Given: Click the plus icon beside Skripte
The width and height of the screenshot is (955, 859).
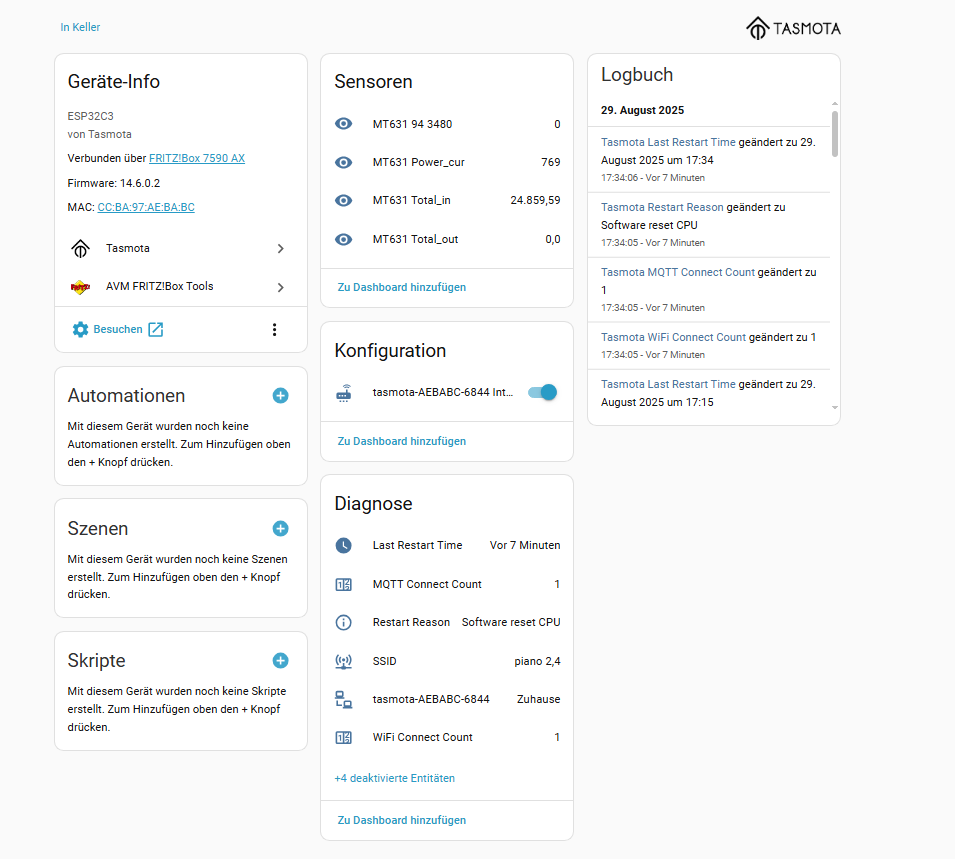Looking at the screenshot, I should 280,661.
